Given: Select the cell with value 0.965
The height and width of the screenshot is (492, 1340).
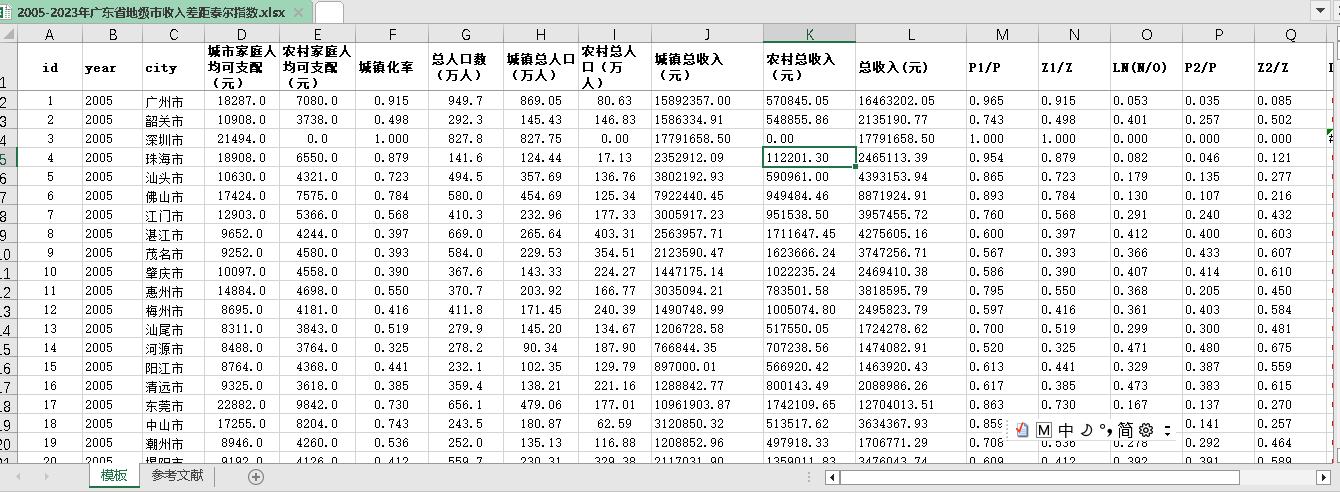Looking at the screenshot, I should click(1002, 101).
